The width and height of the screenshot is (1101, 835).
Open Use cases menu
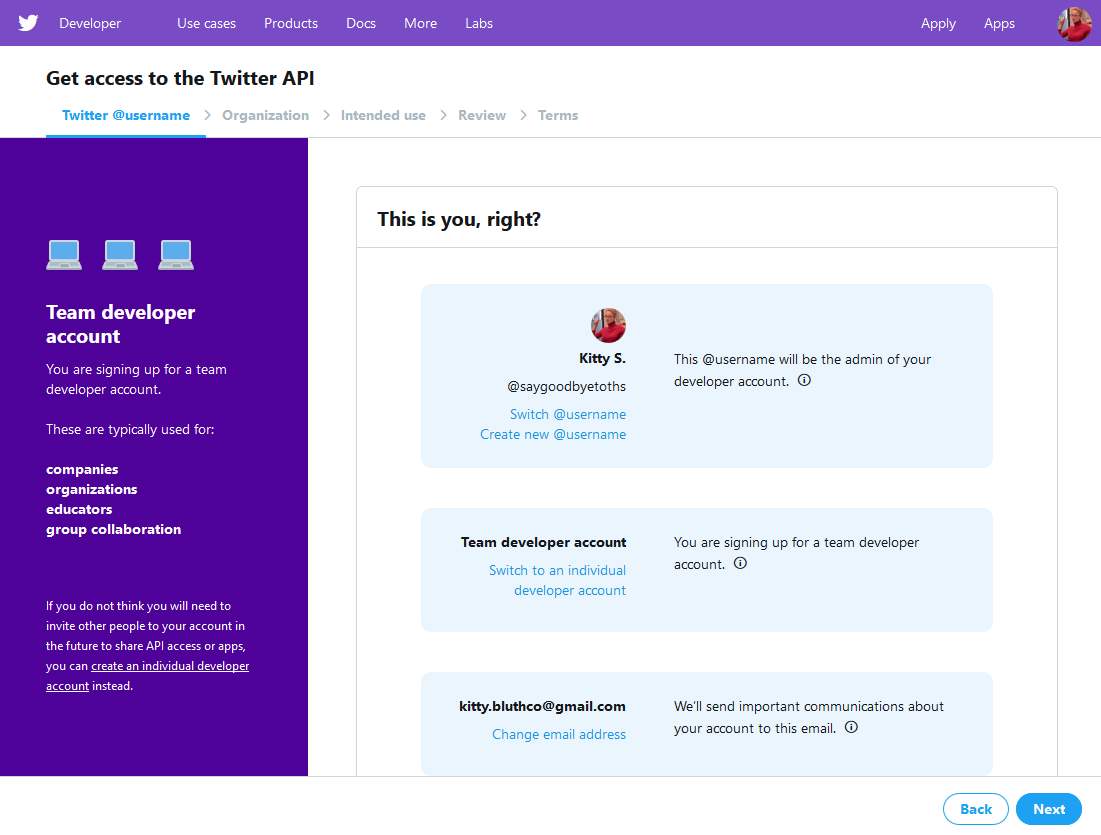[x=206, y=23]
